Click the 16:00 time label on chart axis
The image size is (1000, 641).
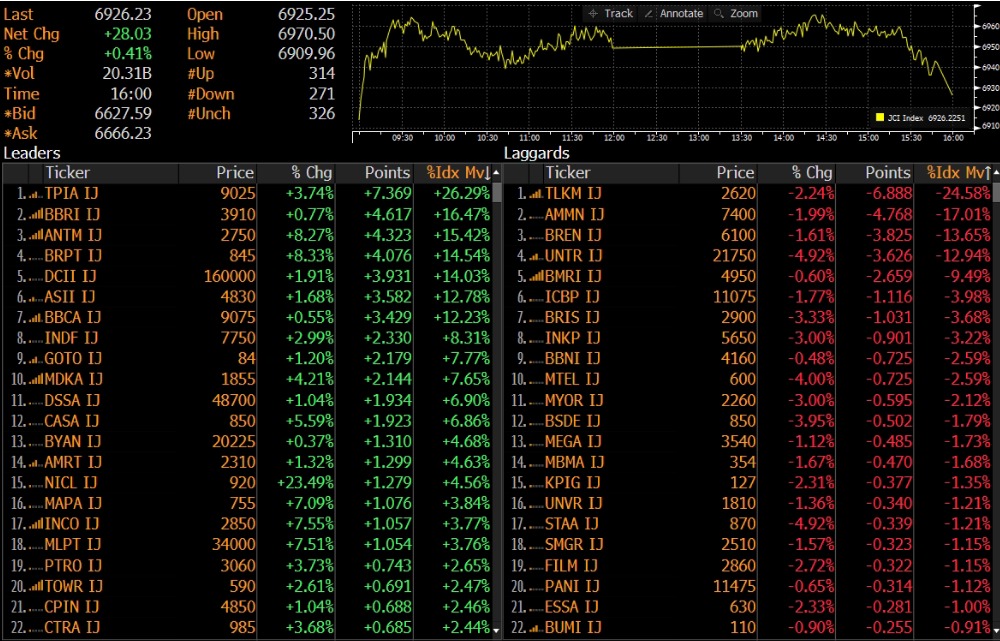pos(953,138)
